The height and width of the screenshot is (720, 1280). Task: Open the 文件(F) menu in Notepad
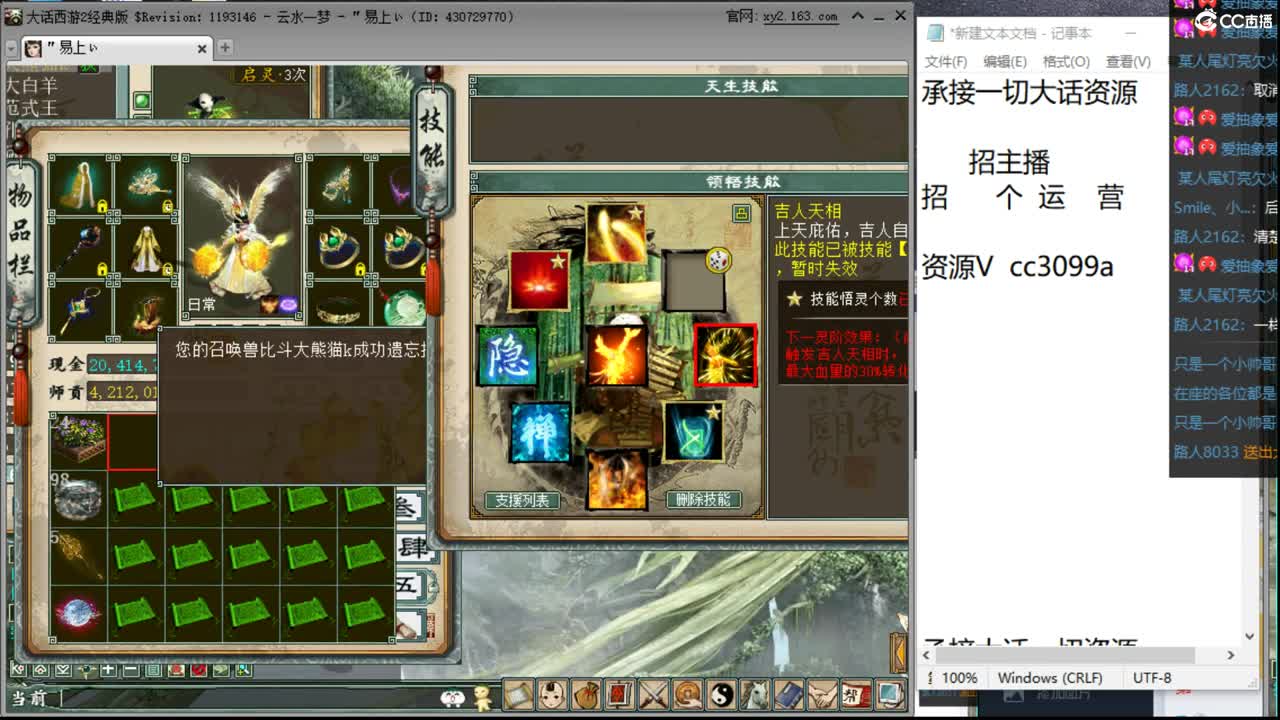[946, 62]
